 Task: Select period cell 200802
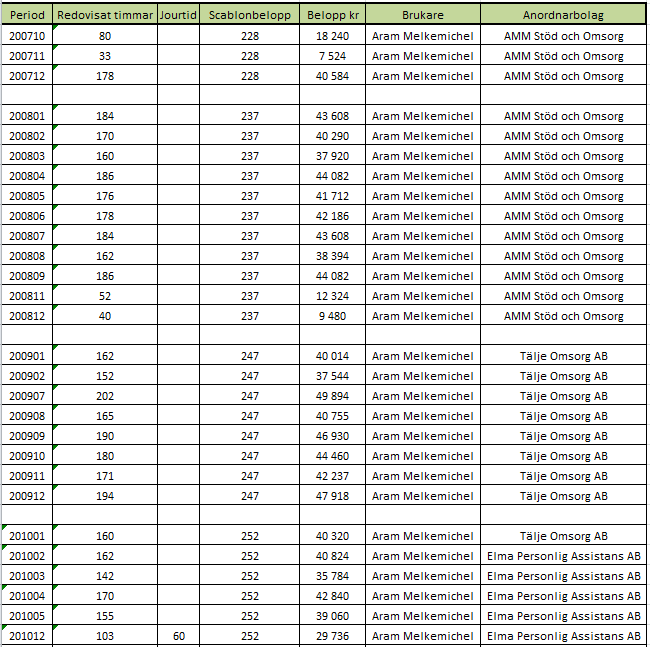tap(27, 136)
